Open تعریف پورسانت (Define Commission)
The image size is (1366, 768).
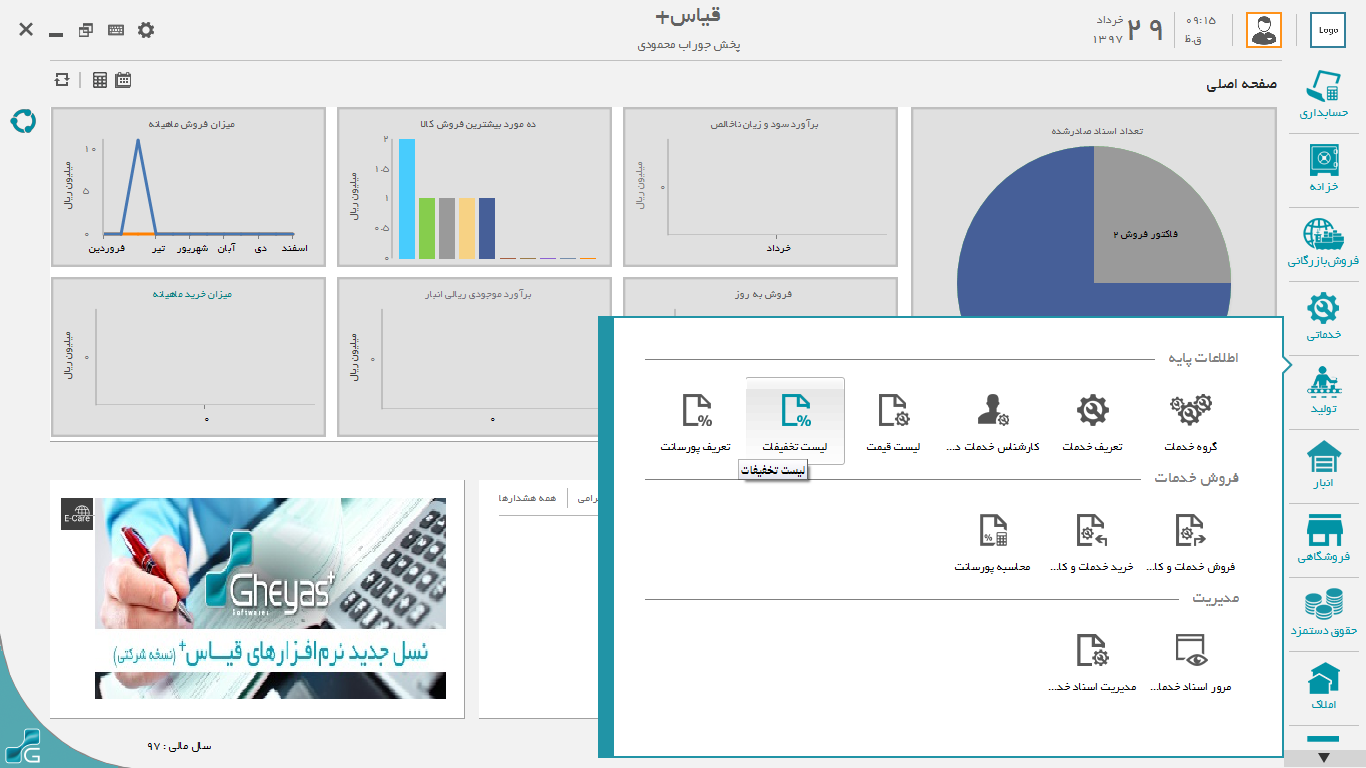(x=696, y=422)
